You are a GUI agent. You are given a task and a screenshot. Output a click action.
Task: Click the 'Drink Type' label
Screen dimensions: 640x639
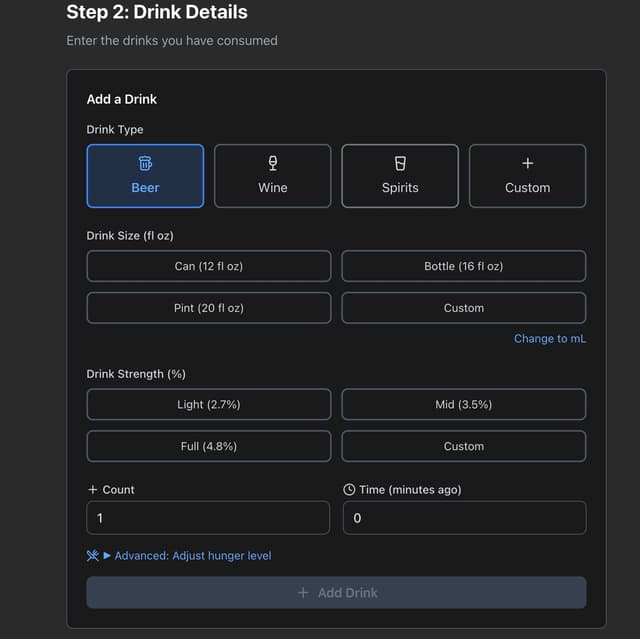pyautogui.click(x=115, y=129)
